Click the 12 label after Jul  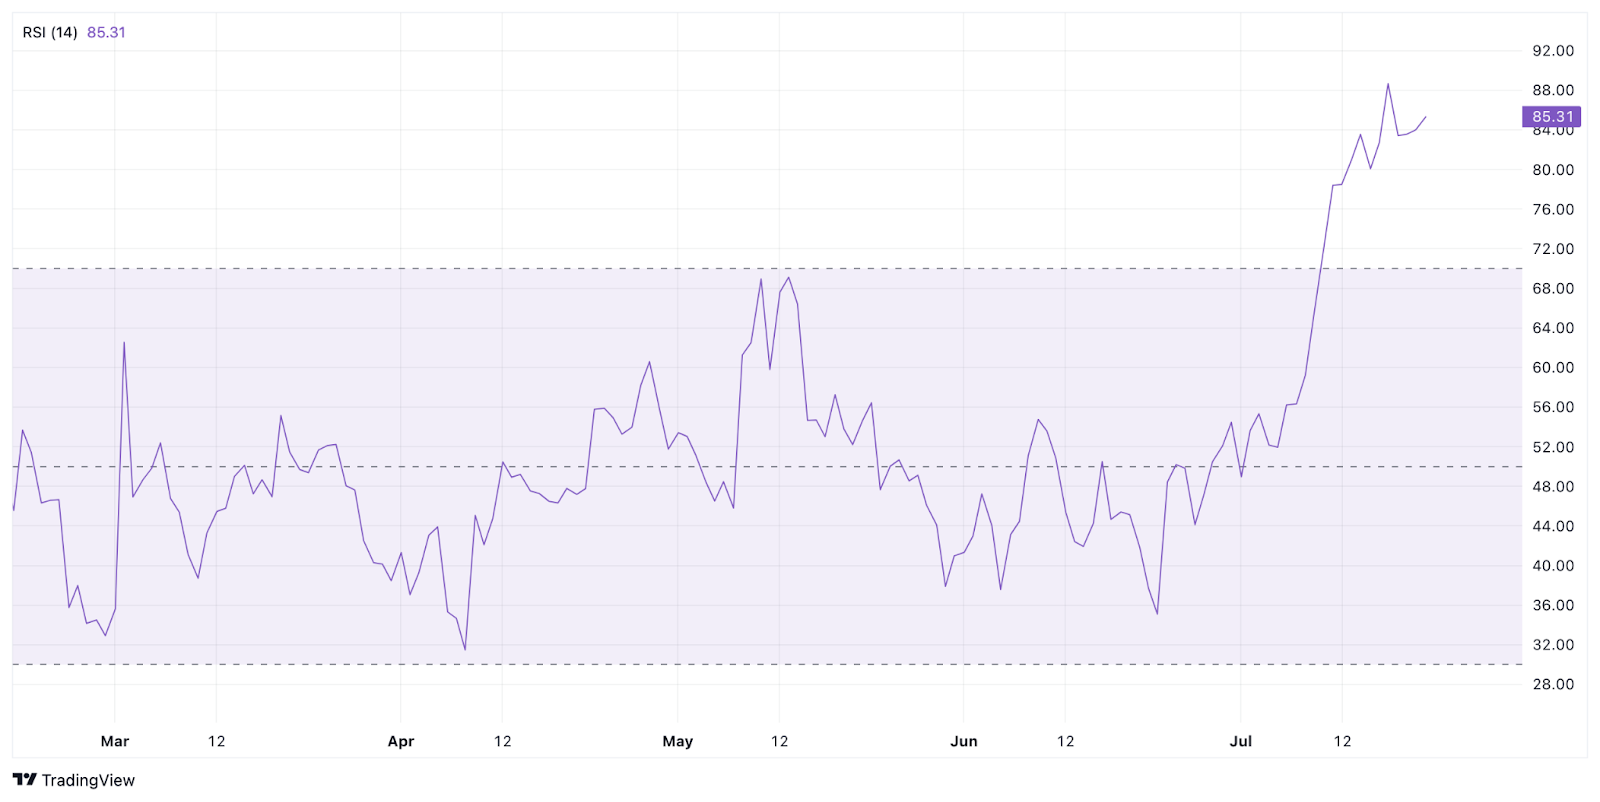(x=1342, y=741)
